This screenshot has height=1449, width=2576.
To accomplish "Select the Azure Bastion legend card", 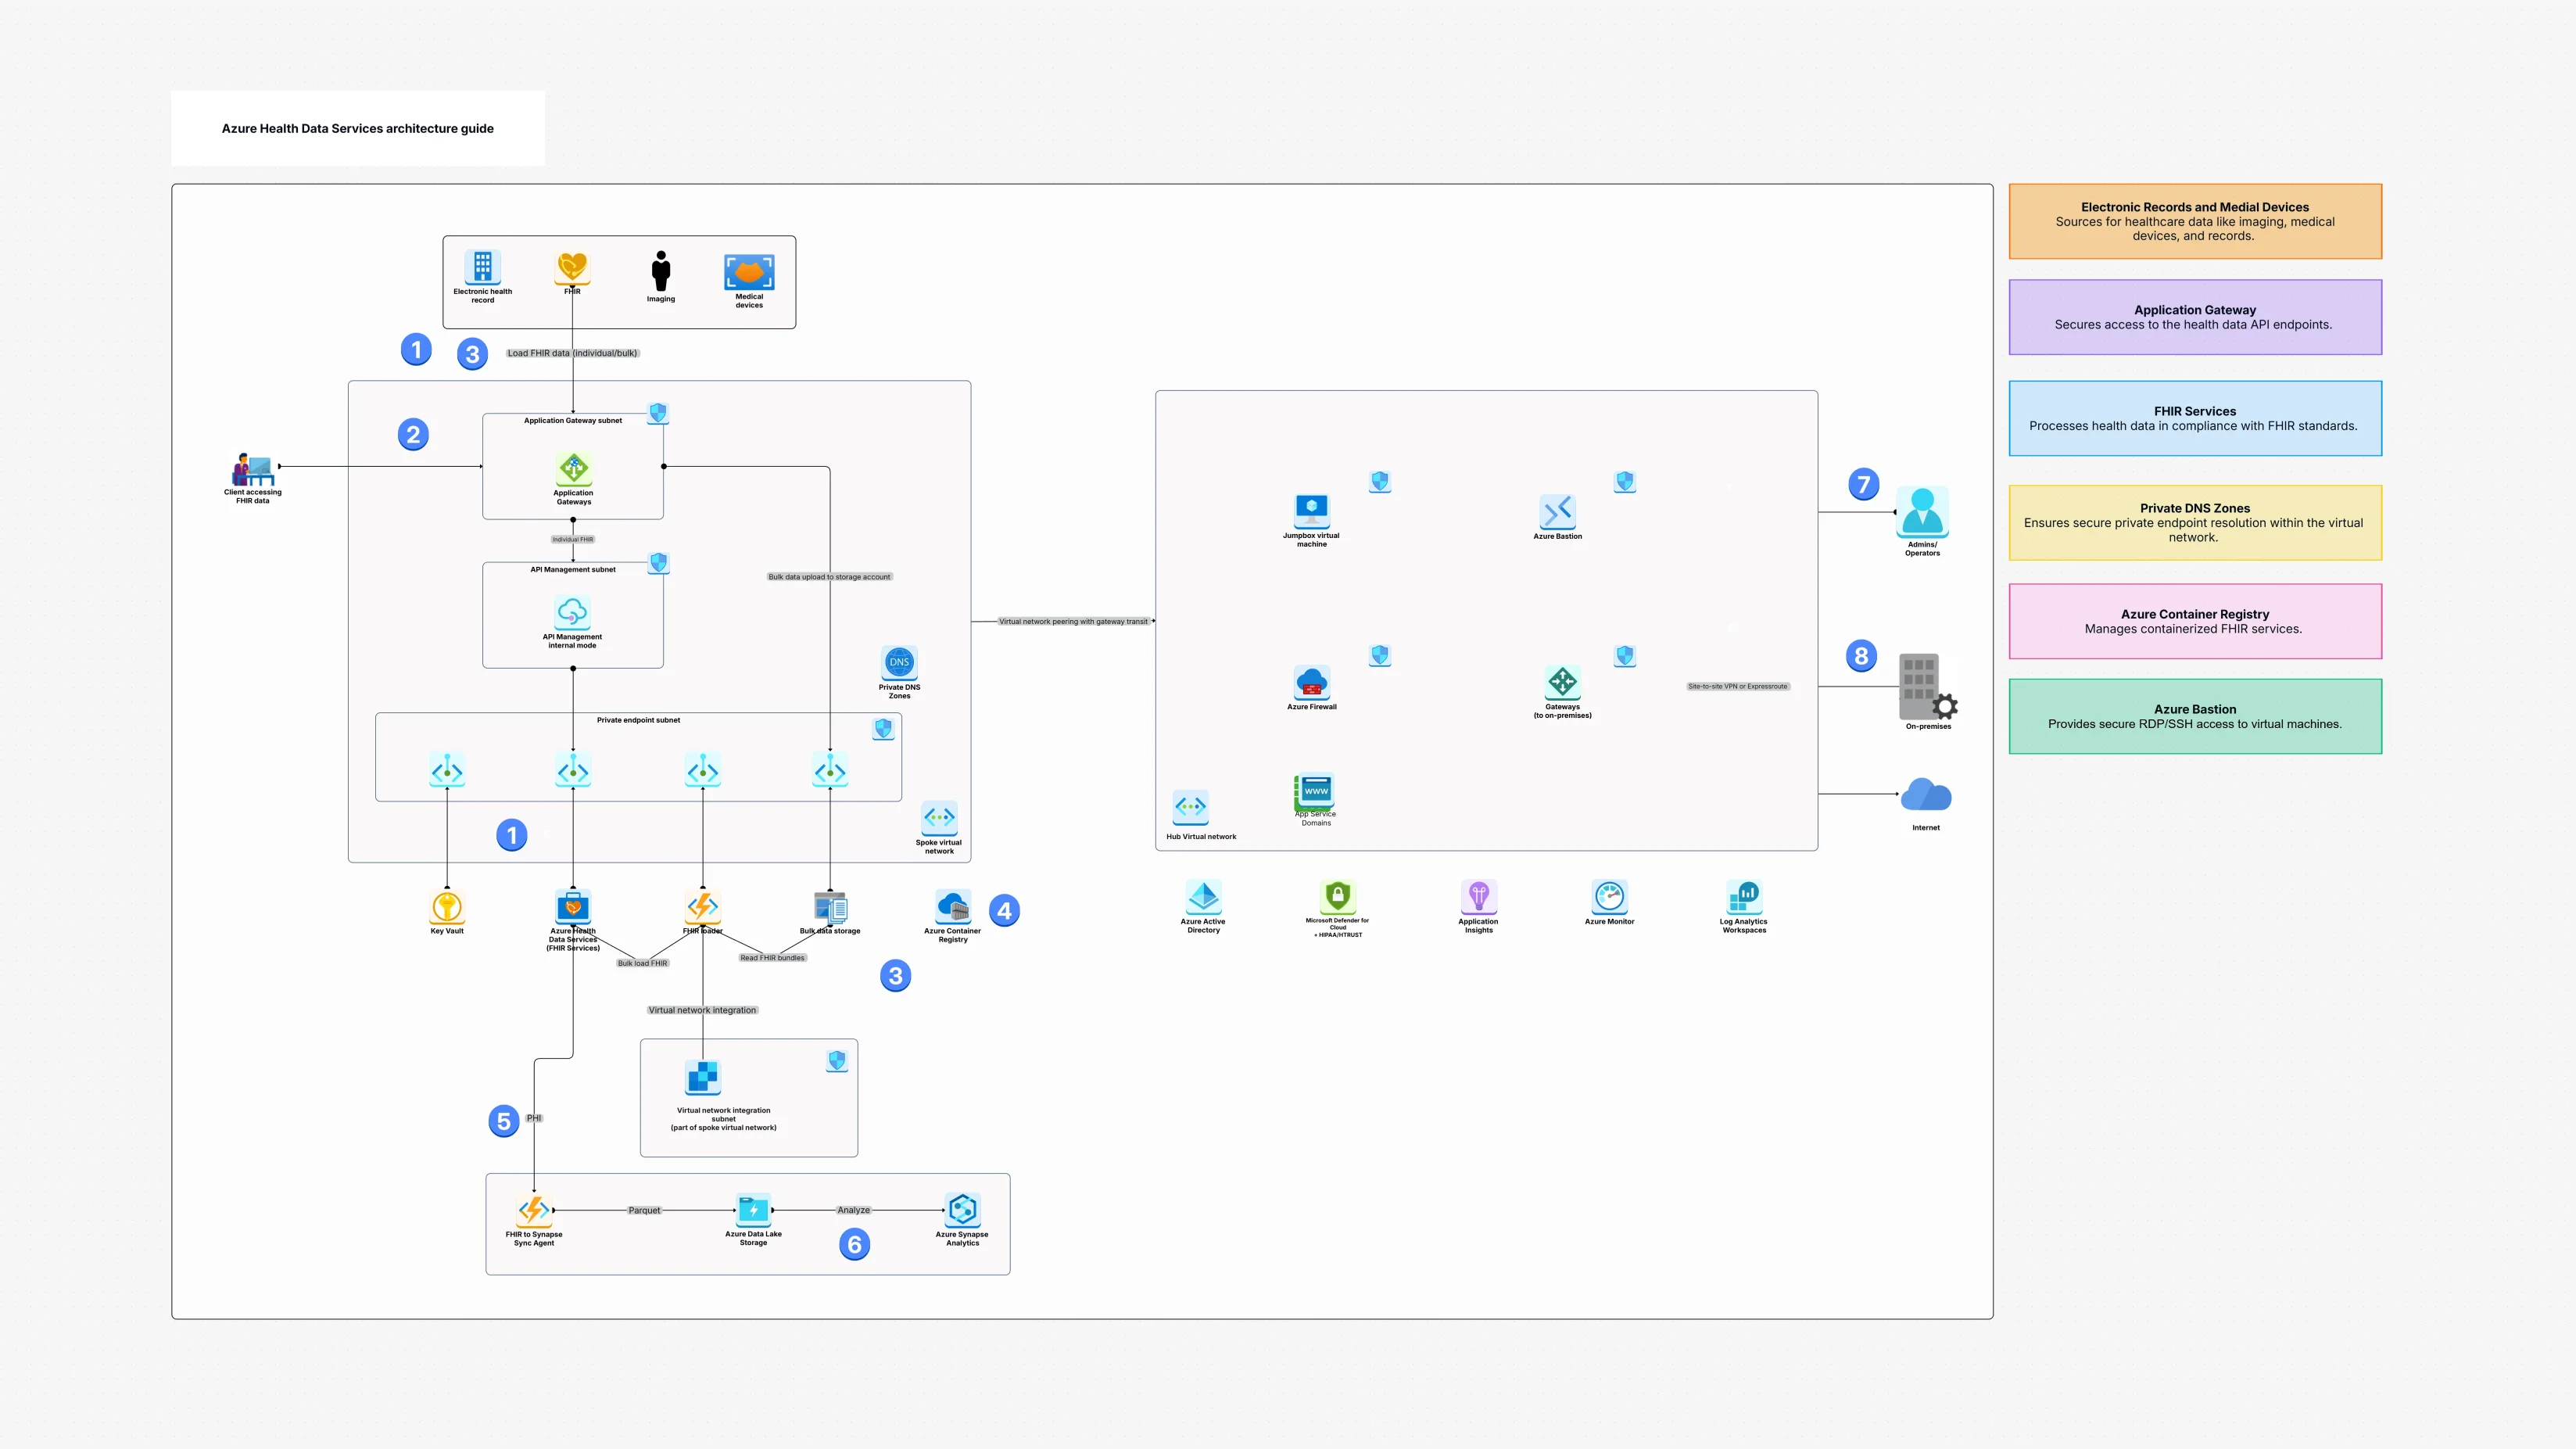I will point(2194,715).
